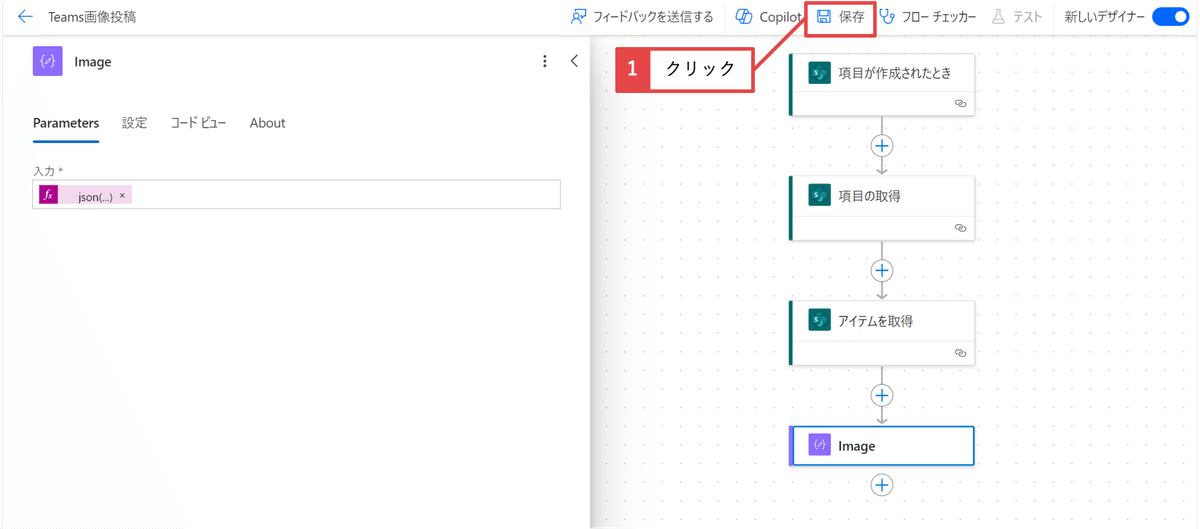Viewport: 1200px width, 529px height.
Task: Open Copilot from the top toolbar
Action: (x=769, y=17)
